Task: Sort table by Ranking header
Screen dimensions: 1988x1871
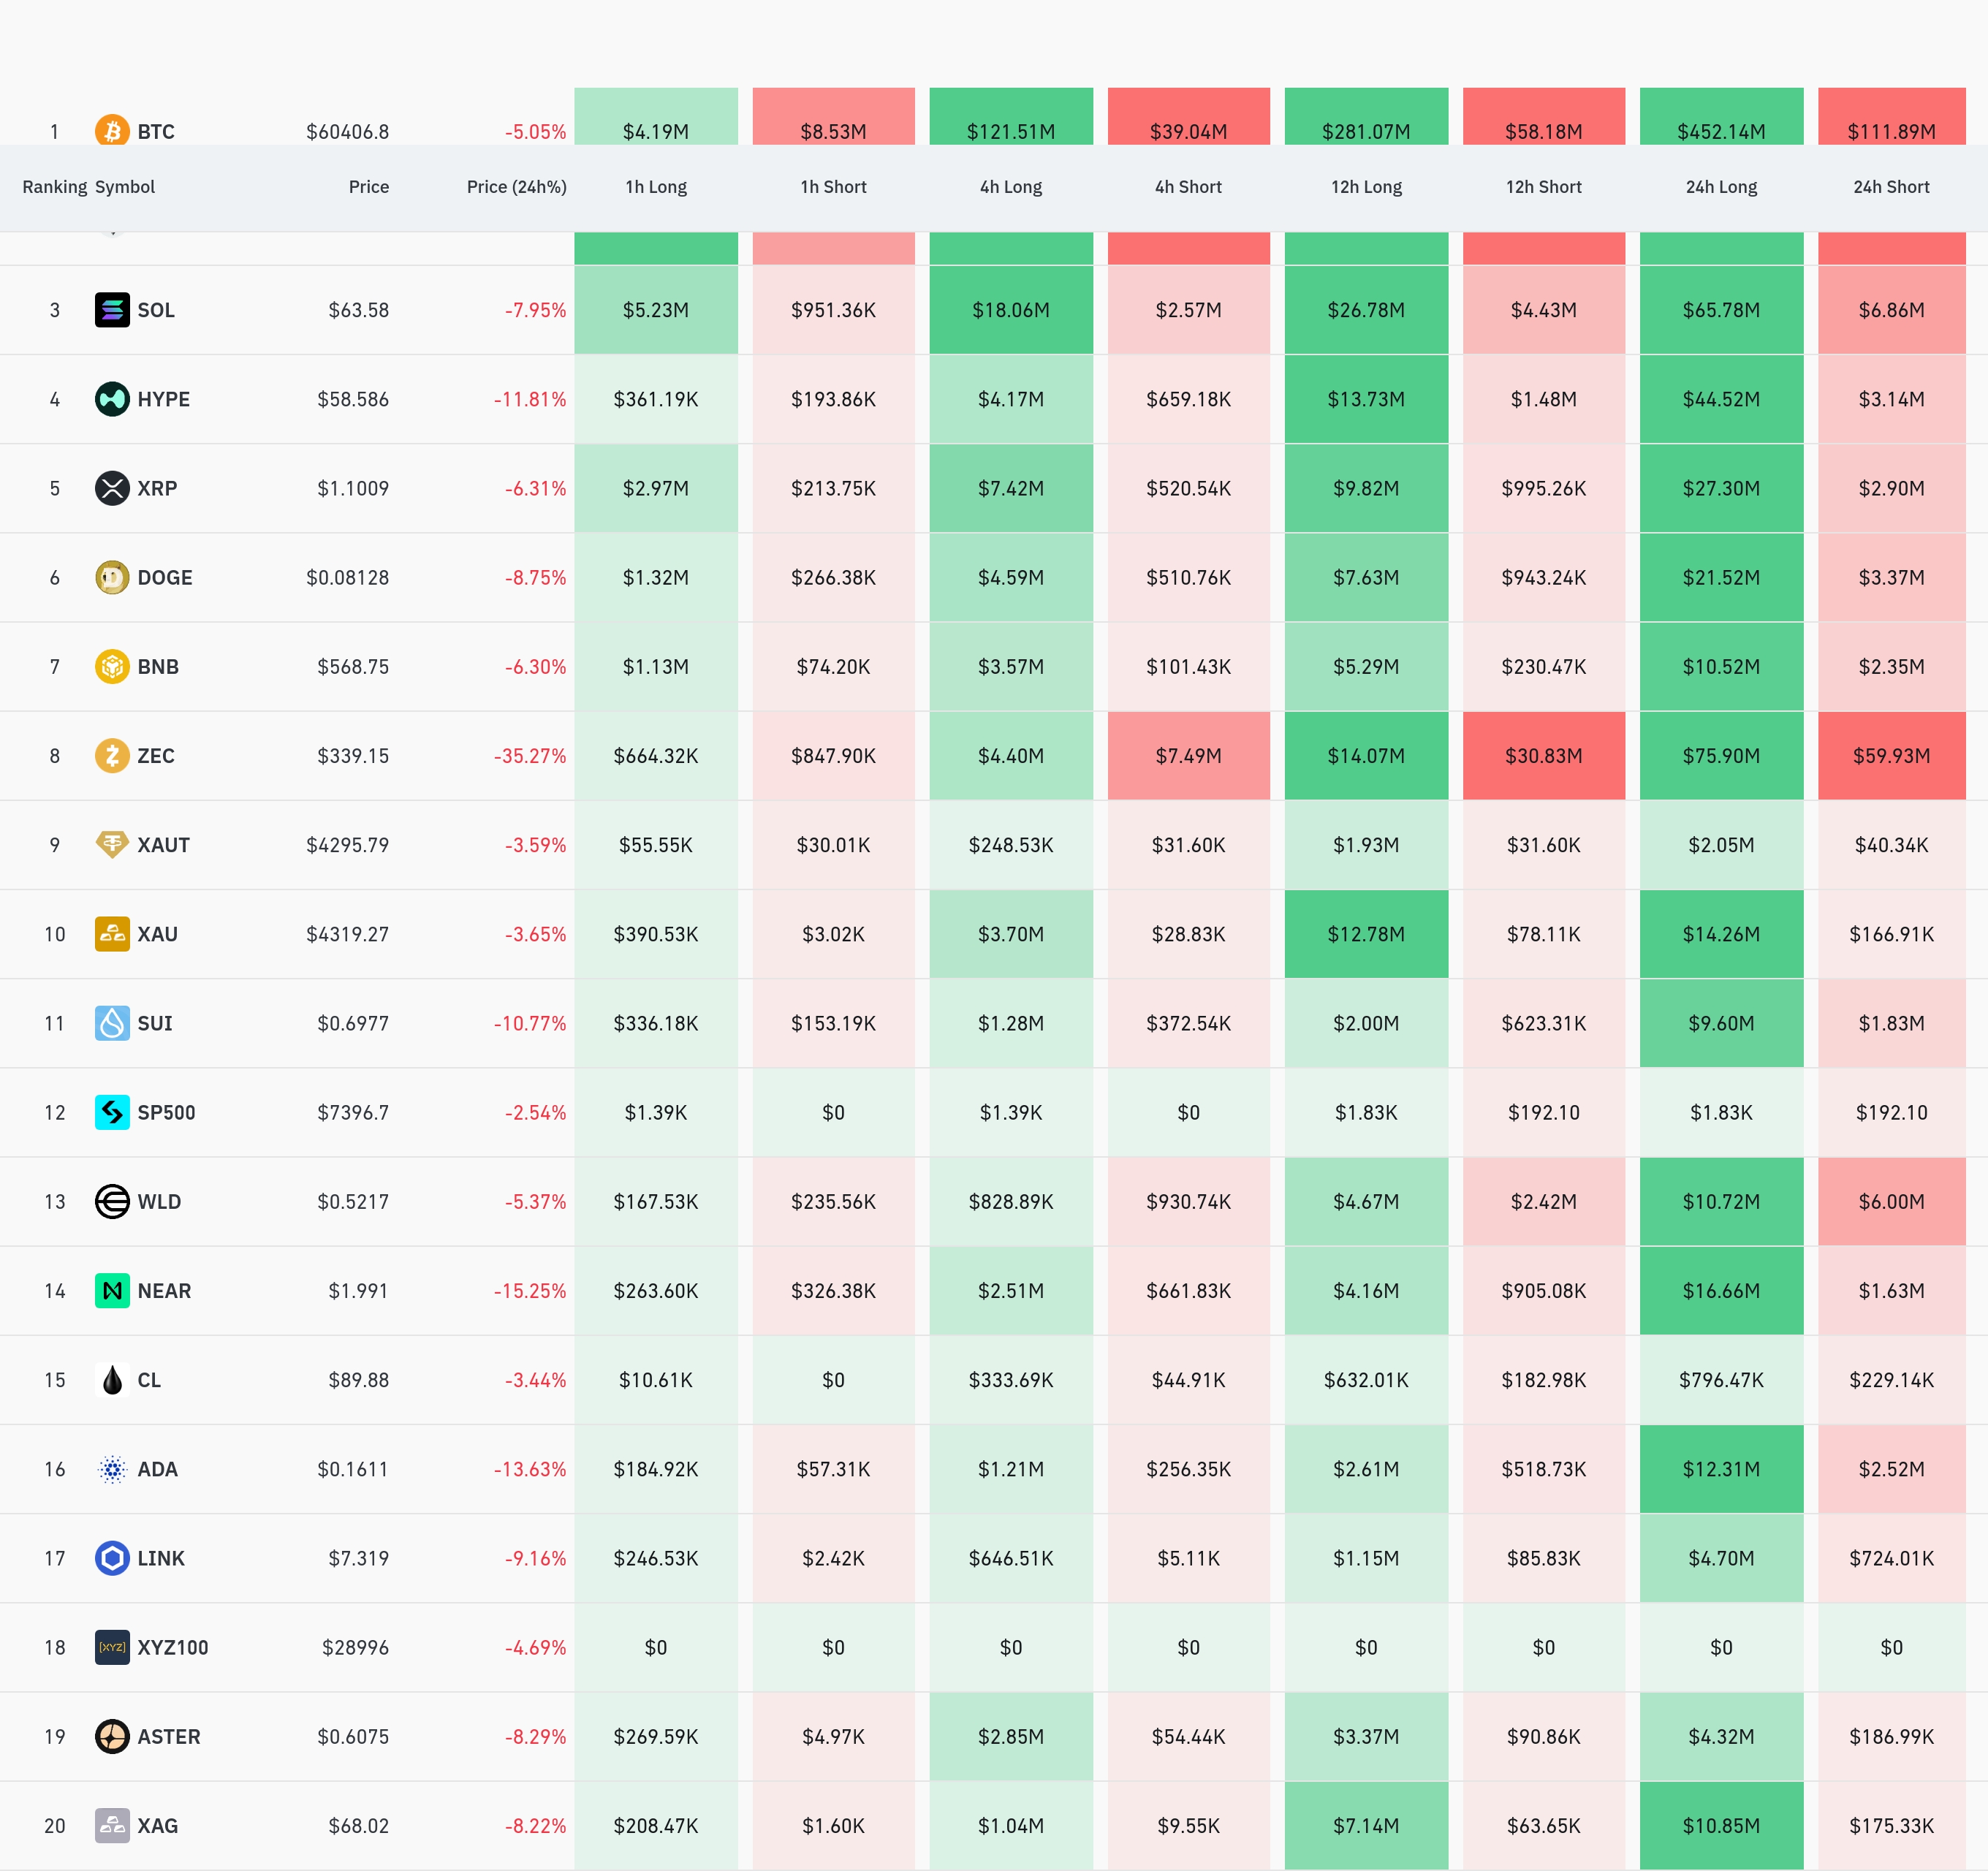Action: tap(55, 187)
